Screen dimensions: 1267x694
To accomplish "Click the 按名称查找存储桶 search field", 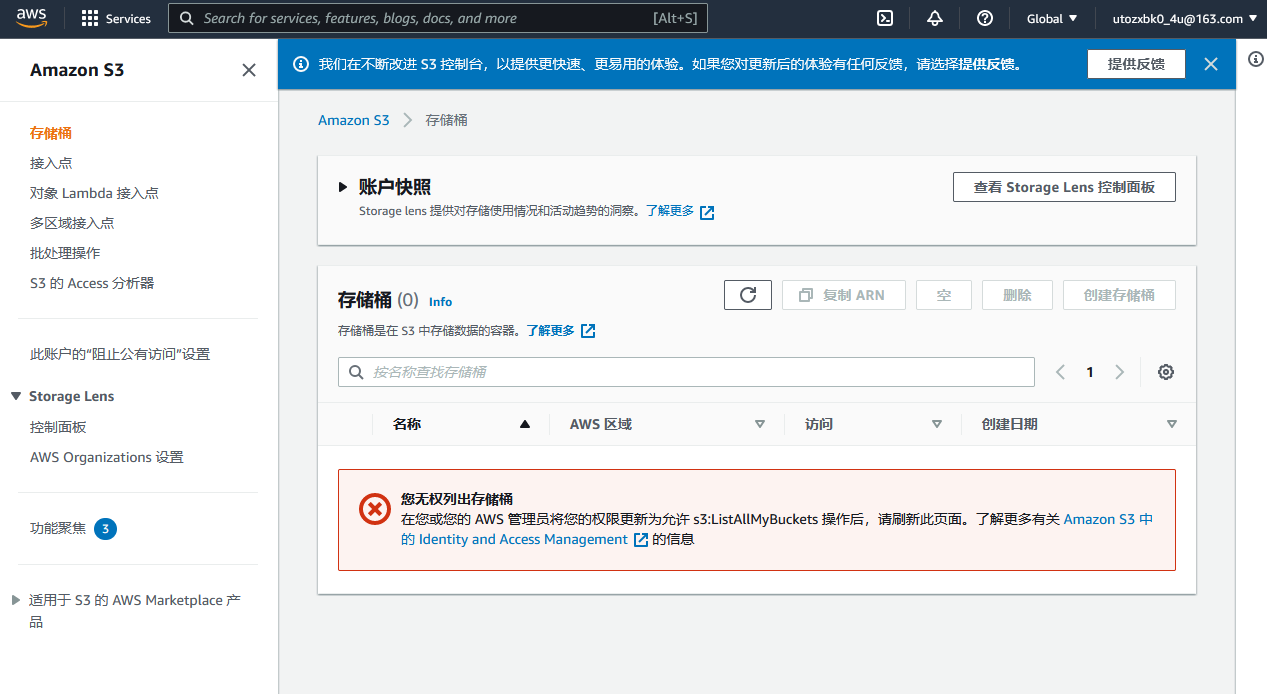I will tap(686, 372).
